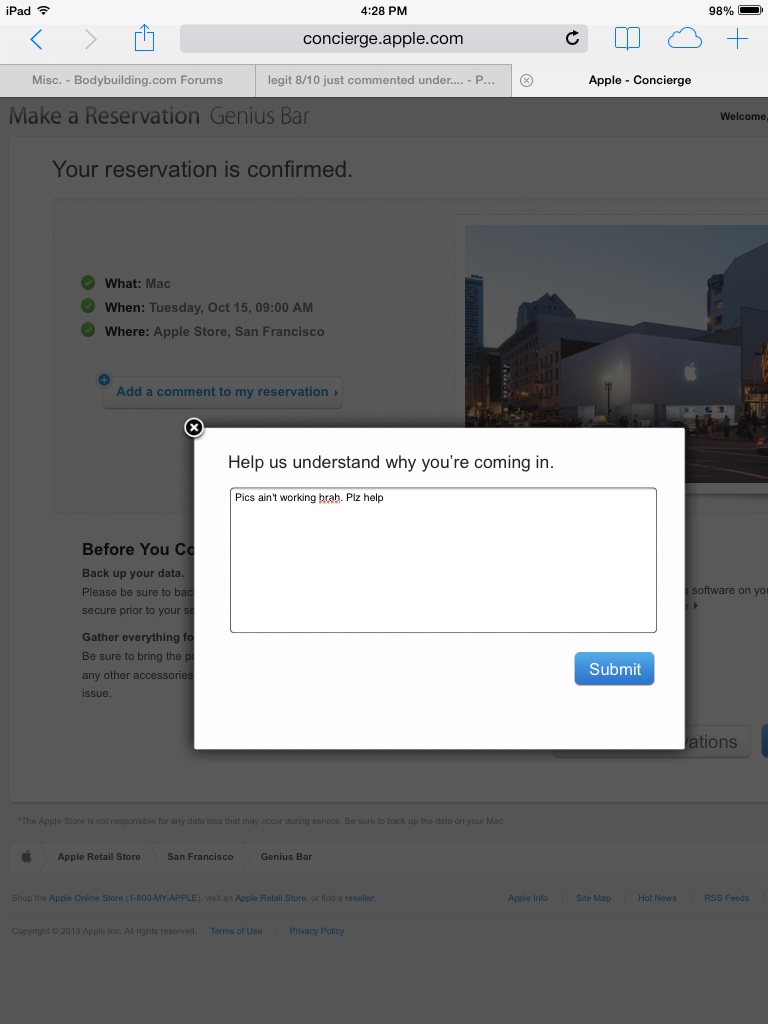Viewport: 768px width, 1024px height.
Task: Click the reseller footer link
Action: click(x=360, y=898)
